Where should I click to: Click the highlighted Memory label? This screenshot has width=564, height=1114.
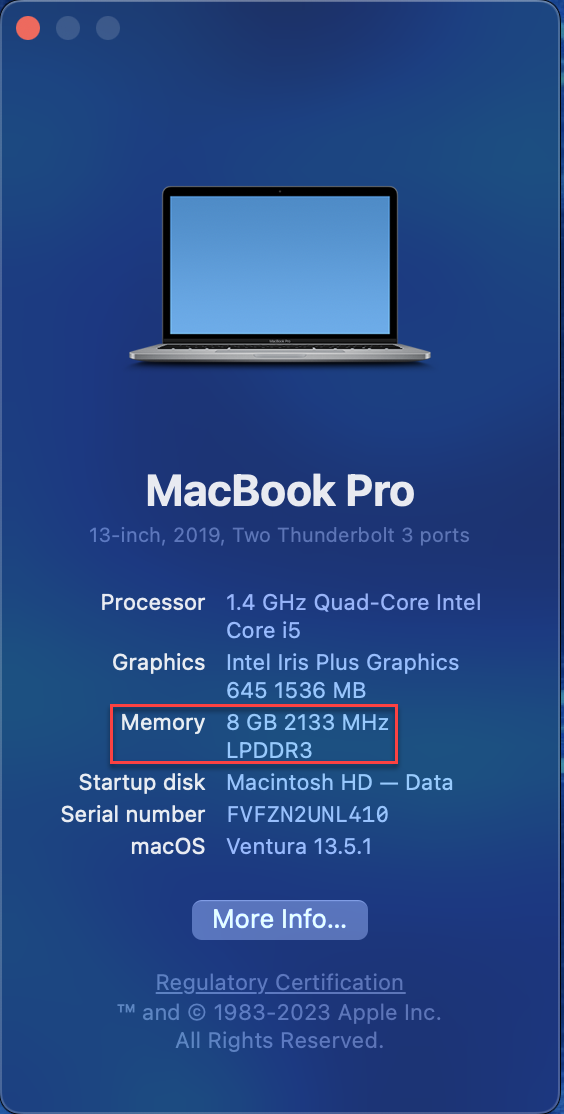(163, 723)
